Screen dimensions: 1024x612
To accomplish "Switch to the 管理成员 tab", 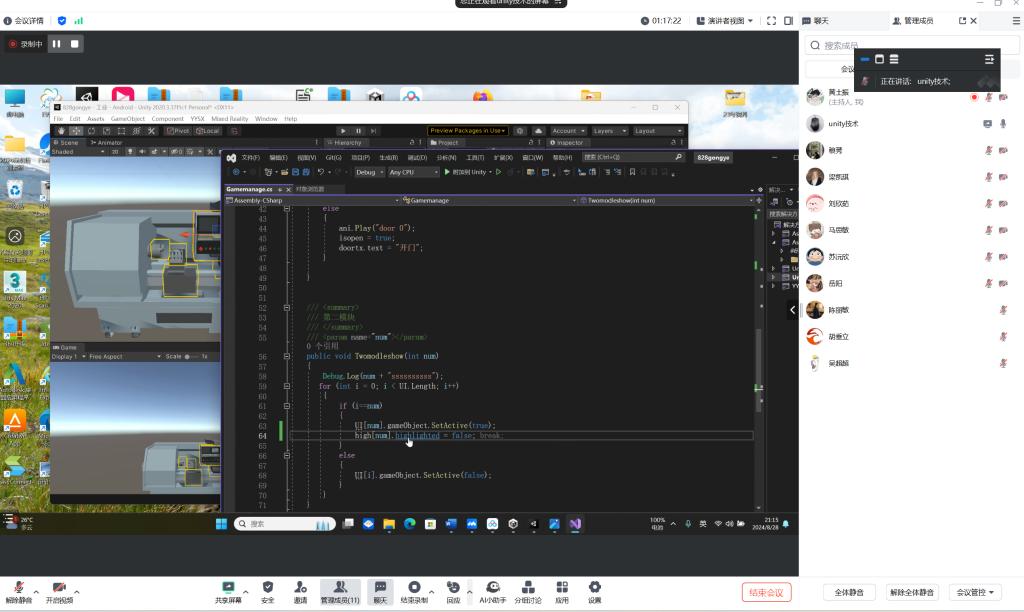I will 911,20.
